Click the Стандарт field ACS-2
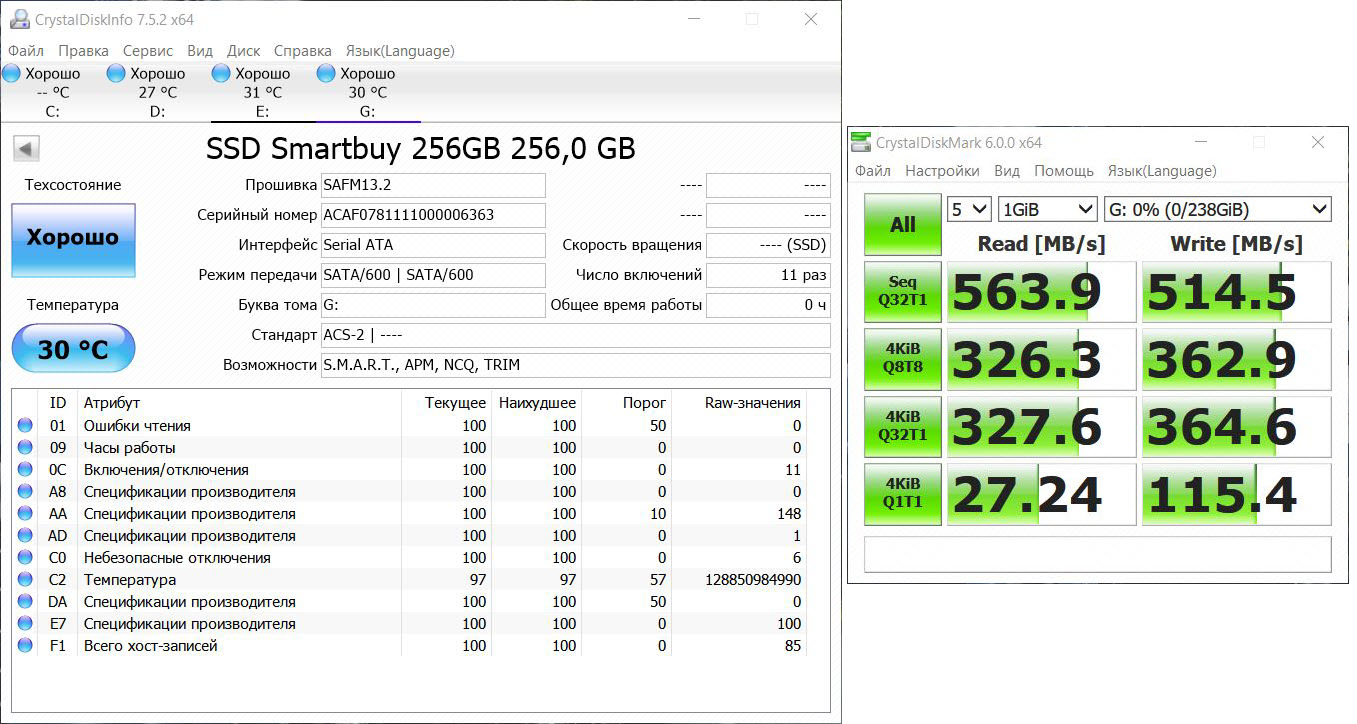Viewport: 1357px width, 724px height. click(x=575, y=335)
